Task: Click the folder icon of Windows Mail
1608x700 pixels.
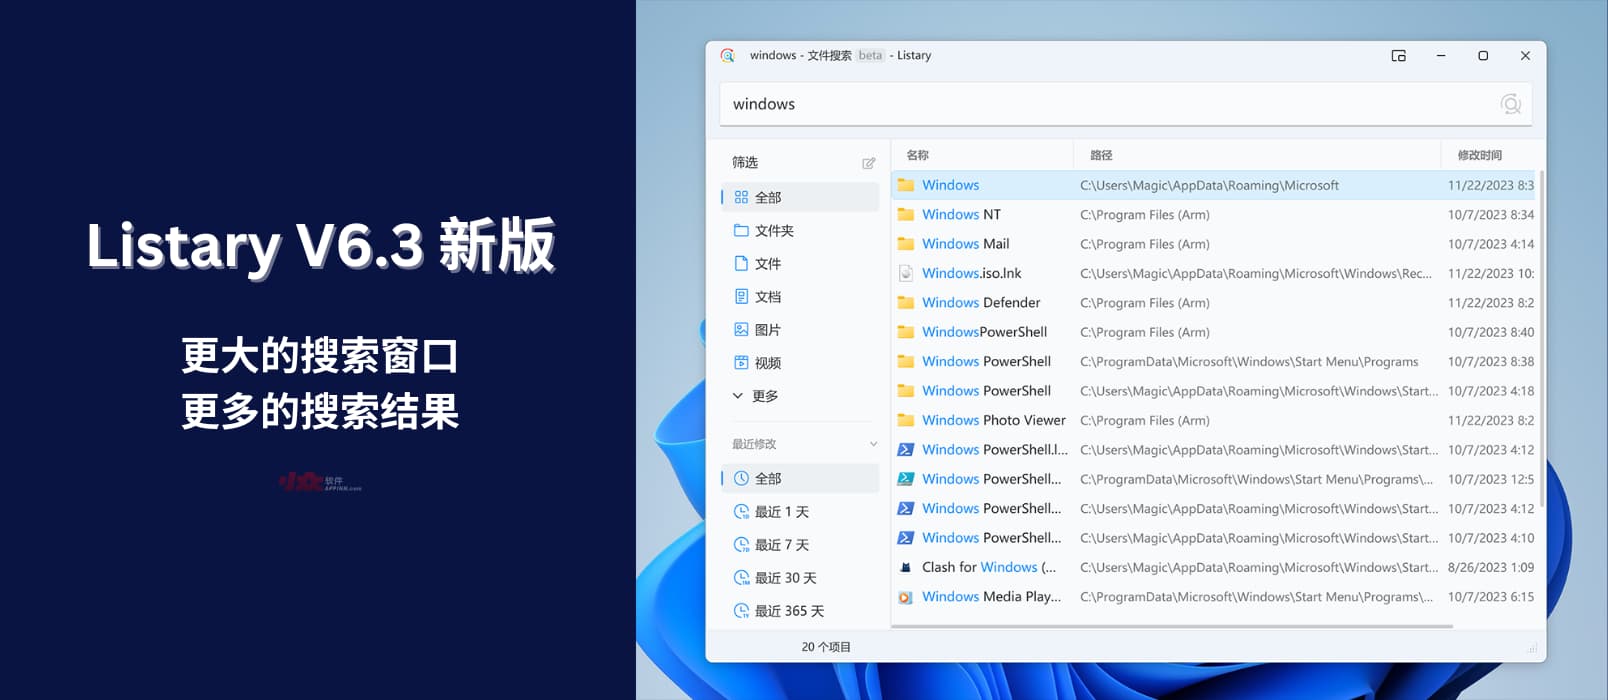Action: point(906,244)
